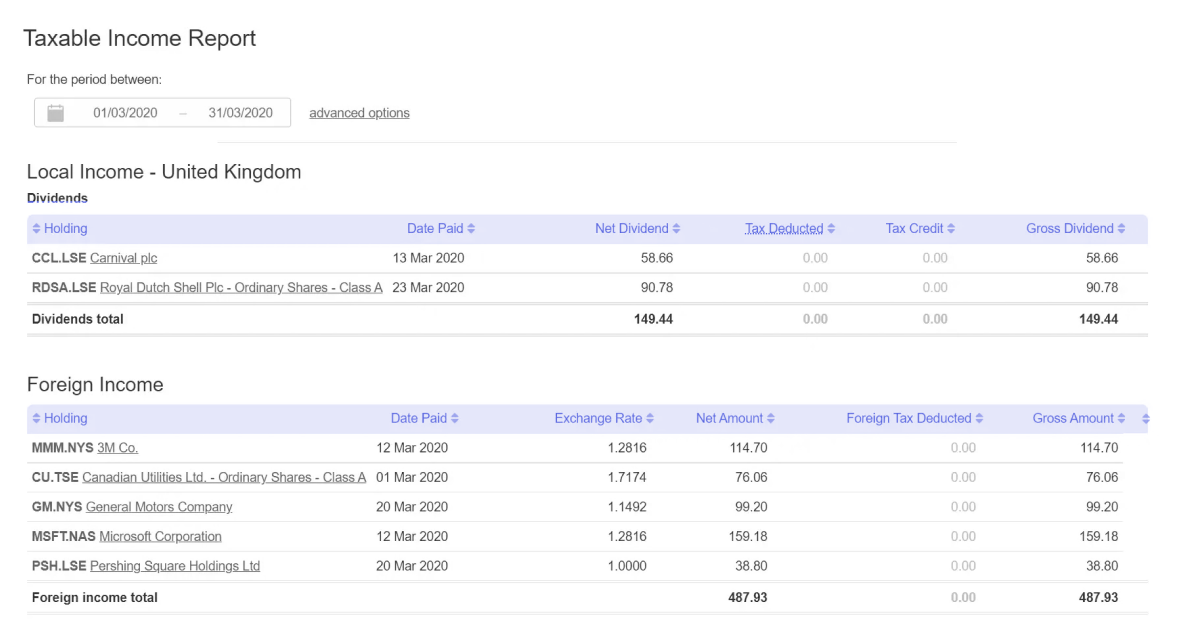The height and width of the screenshot is (644, 1183).
Task: View Canadian Utilities Ltd. holding
Action: (x=224, y=477)
